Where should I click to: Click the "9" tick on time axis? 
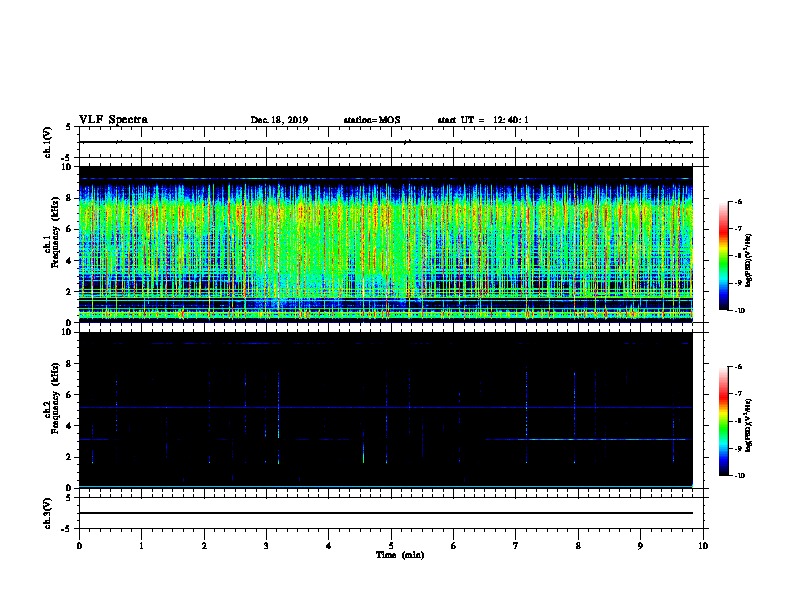click(640, 546)
